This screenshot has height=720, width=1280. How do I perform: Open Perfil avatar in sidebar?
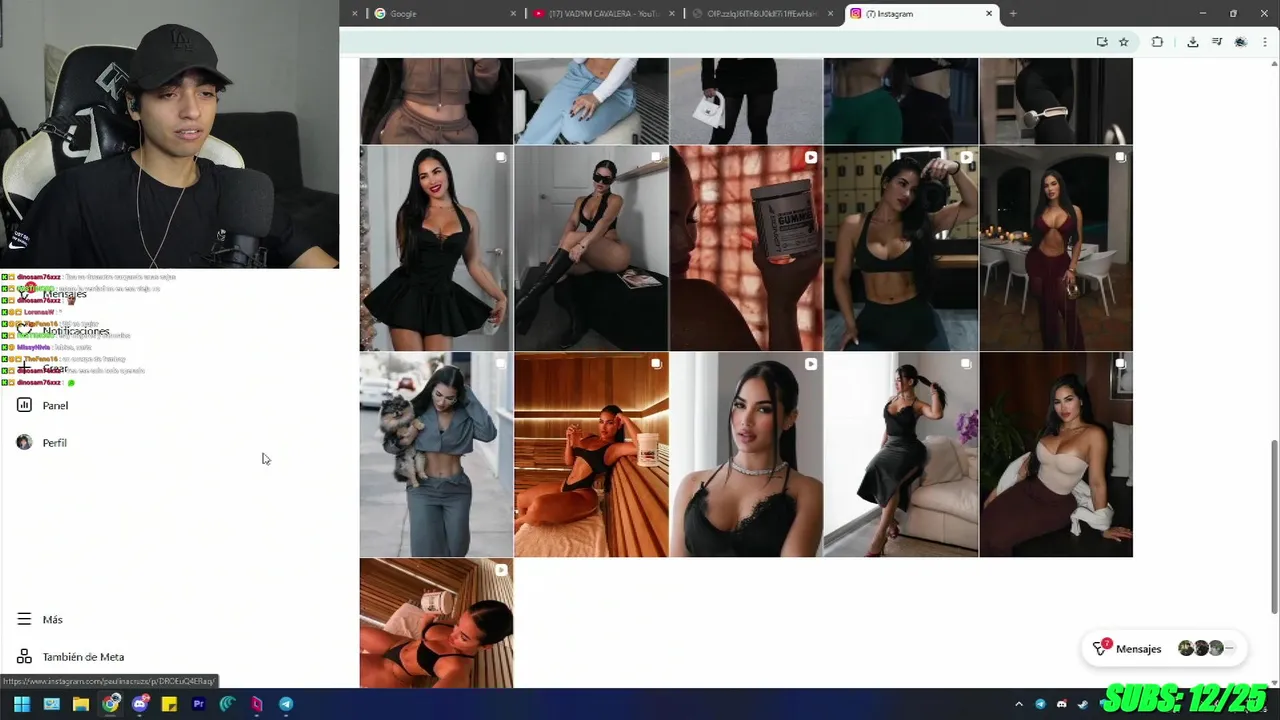coord(24,442)
